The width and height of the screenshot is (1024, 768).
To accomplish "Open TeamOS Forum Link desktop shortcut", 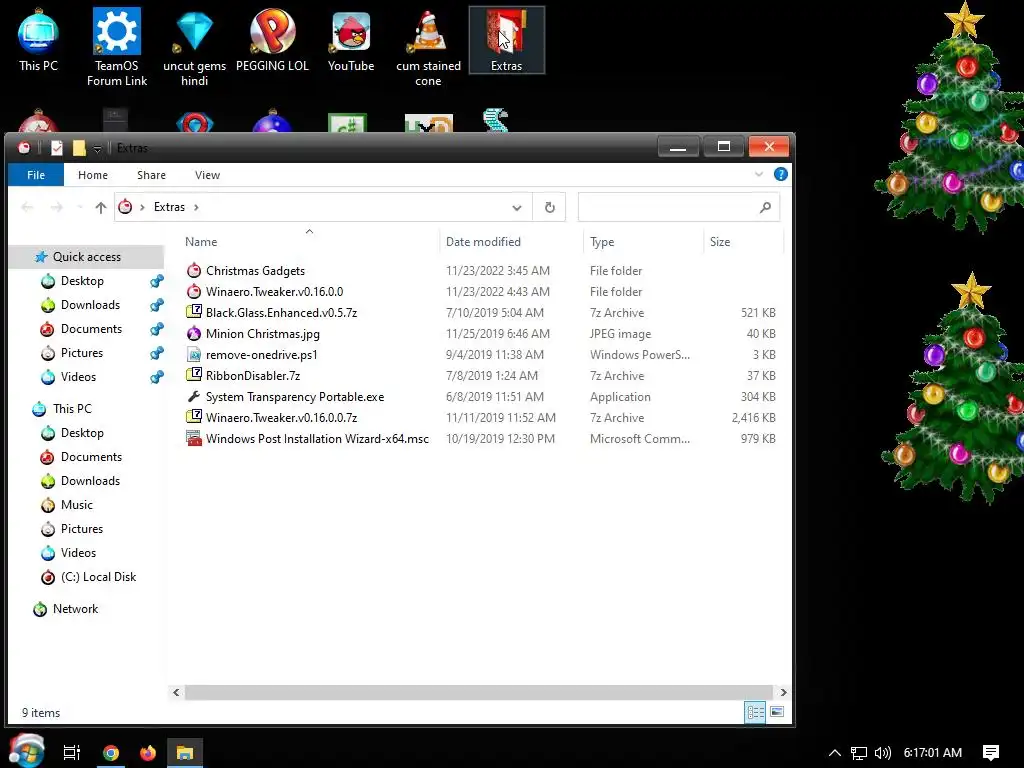I will pos(117,47).
